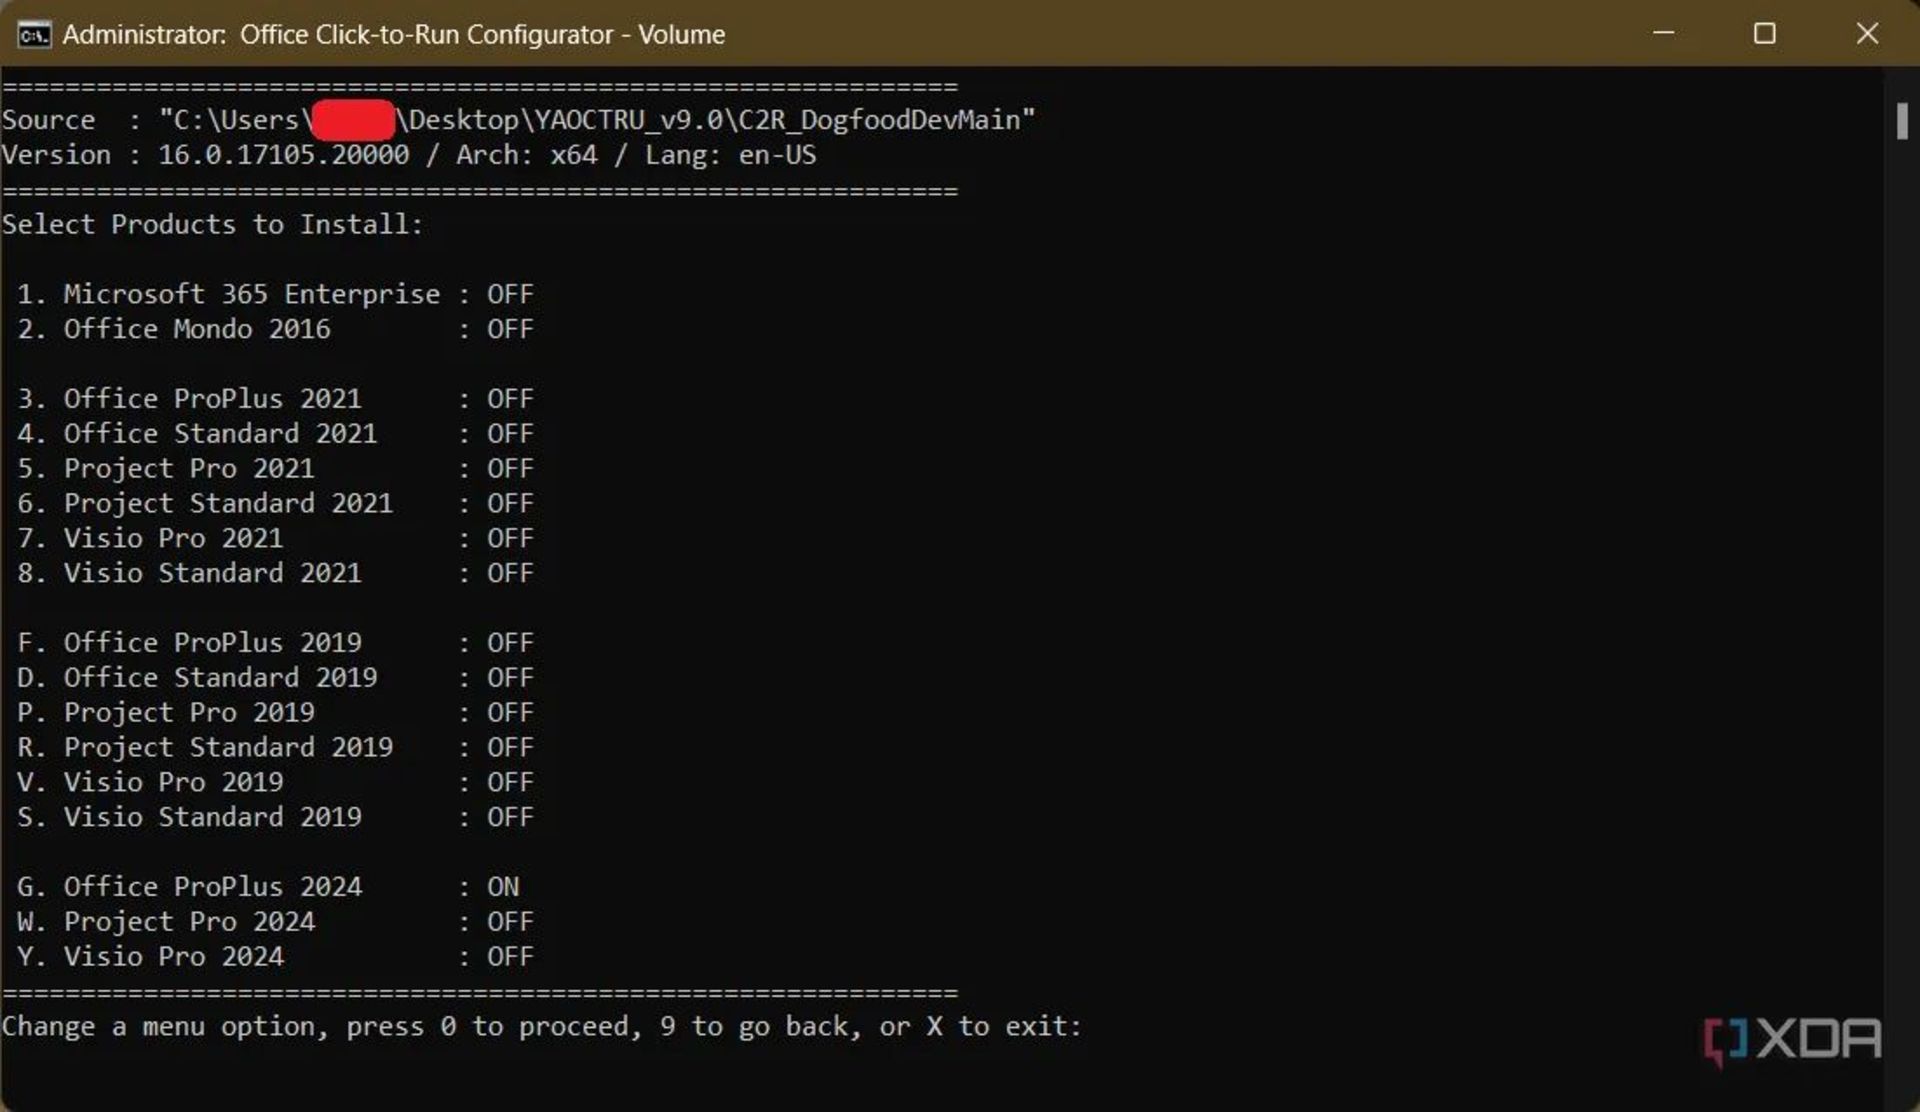Click the ON status of Office ProPlus 2024

point(502,887)
